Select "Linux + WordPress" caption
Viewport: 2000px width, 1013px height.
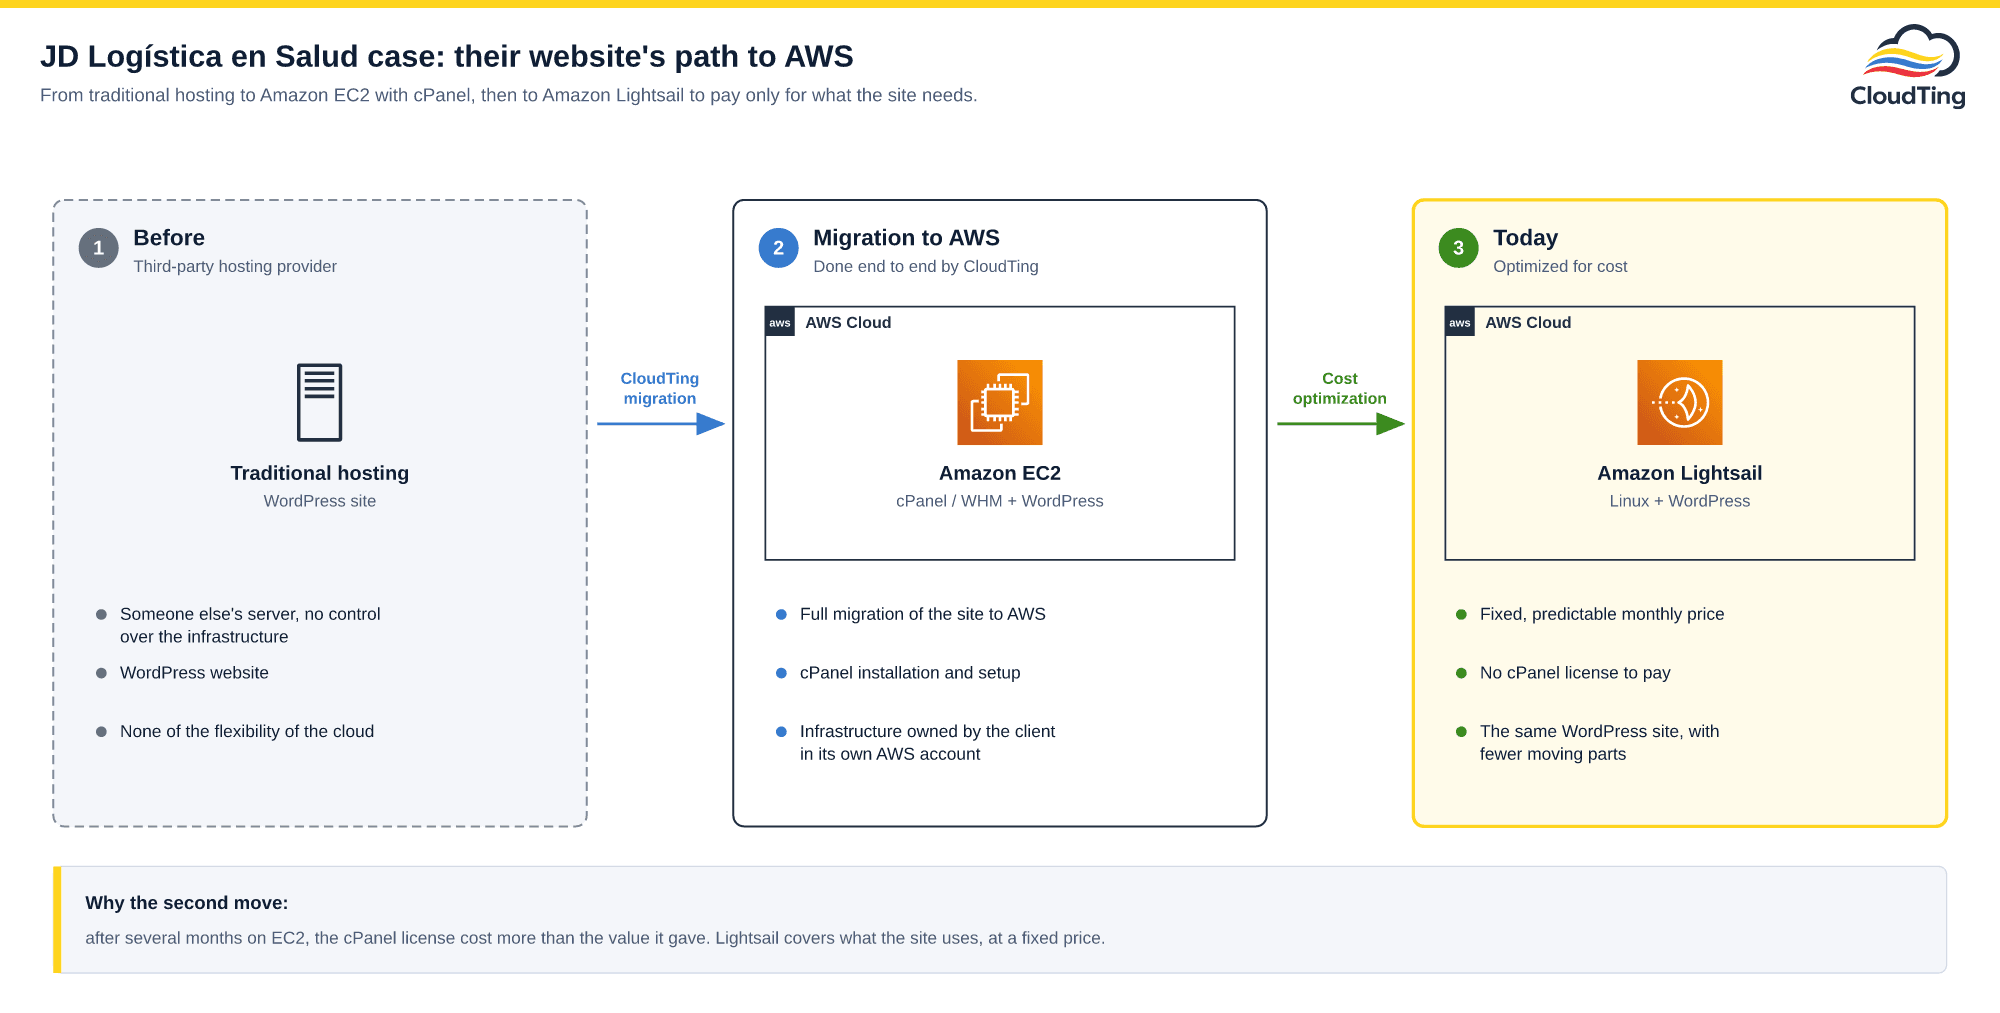1680,501
